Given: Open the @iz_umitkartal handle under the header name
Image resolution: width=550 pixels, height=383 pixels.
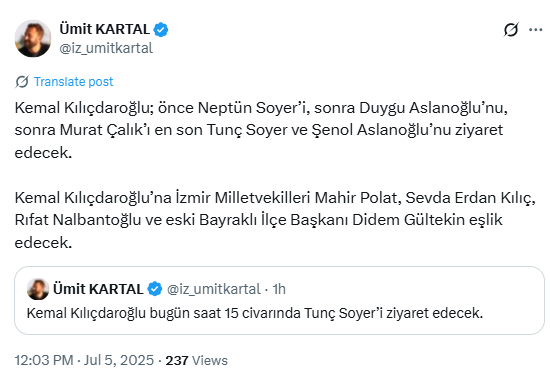Looking at the screenshot, I should (x=106, y=48).
